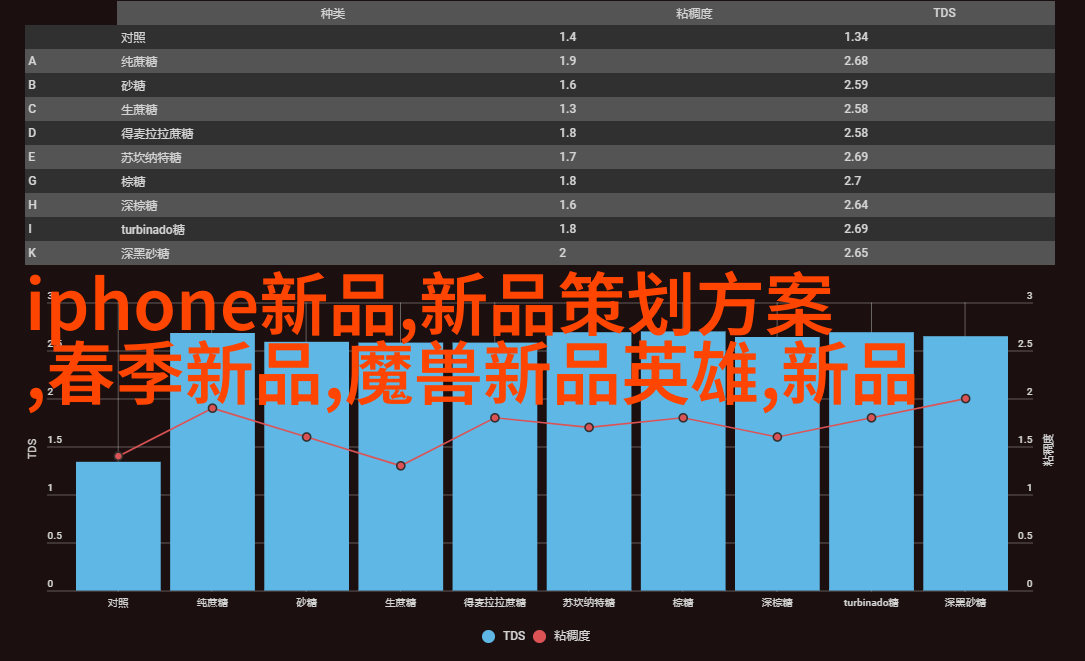Click the 苏坎纳特糖 label on the x-axis
Screen dimensions: 1085x661
click(x=589, y=603)
